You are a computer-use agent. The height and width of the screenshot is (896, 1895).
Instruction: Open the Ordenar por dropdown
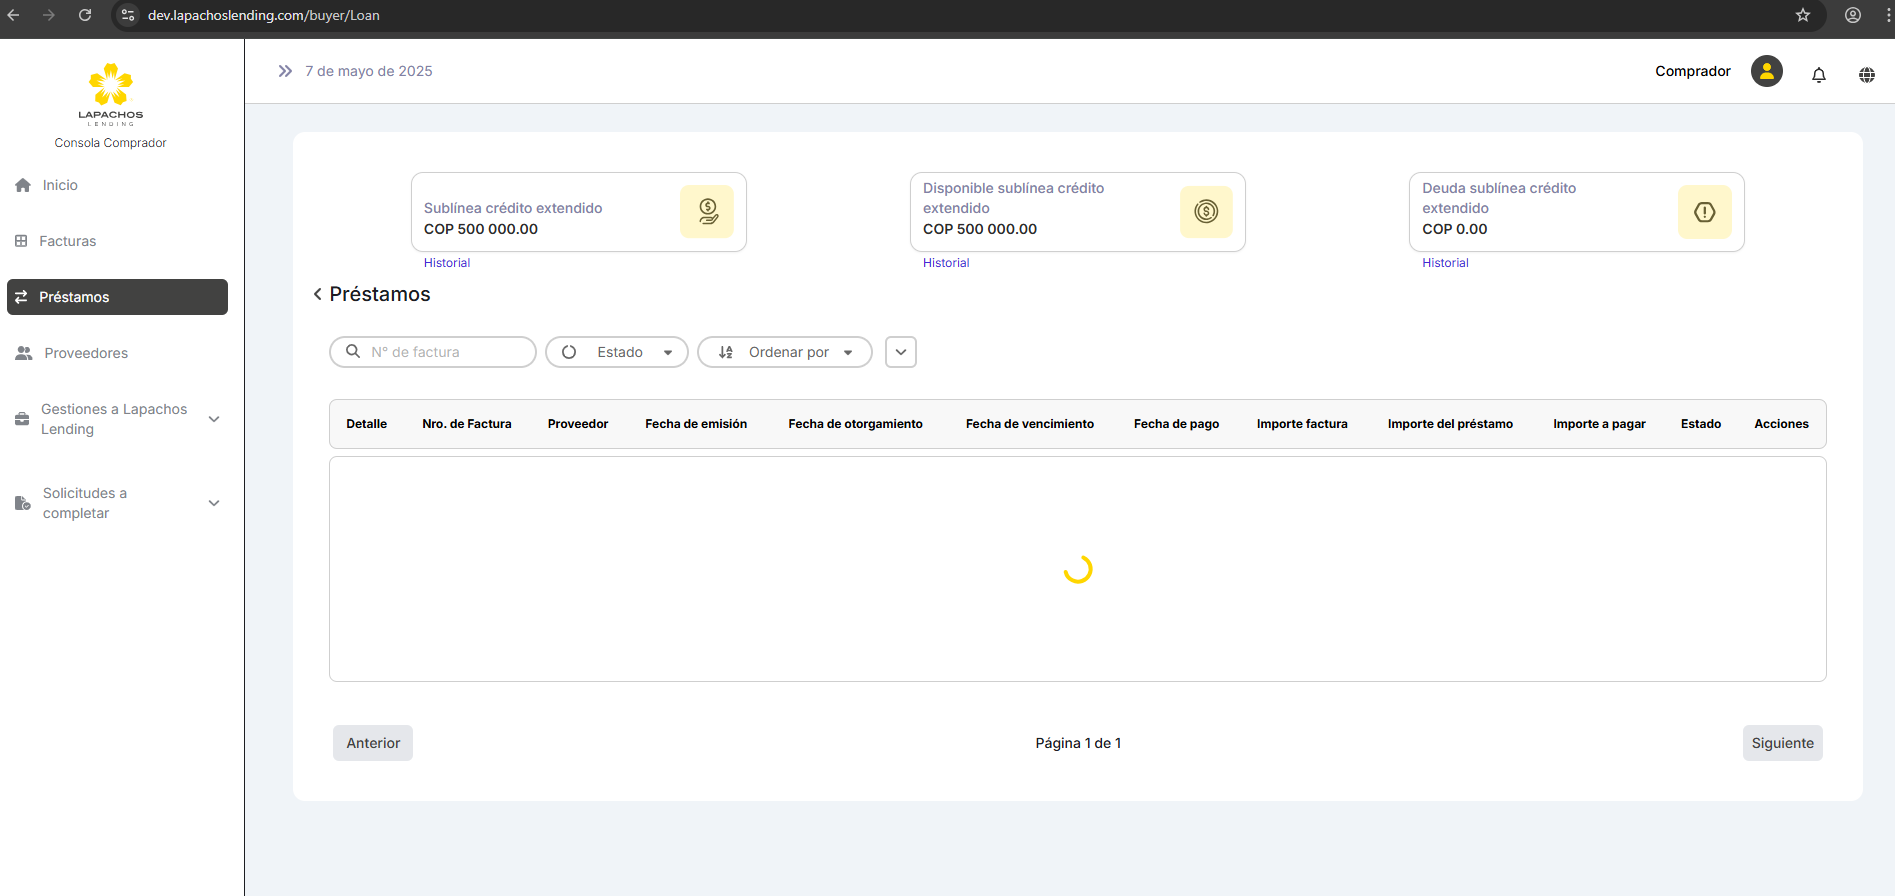click(784, 352)
